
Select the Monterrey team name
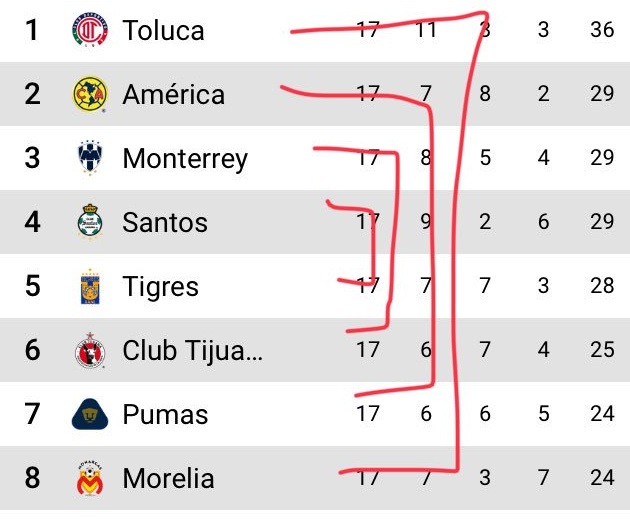point(185,159)
